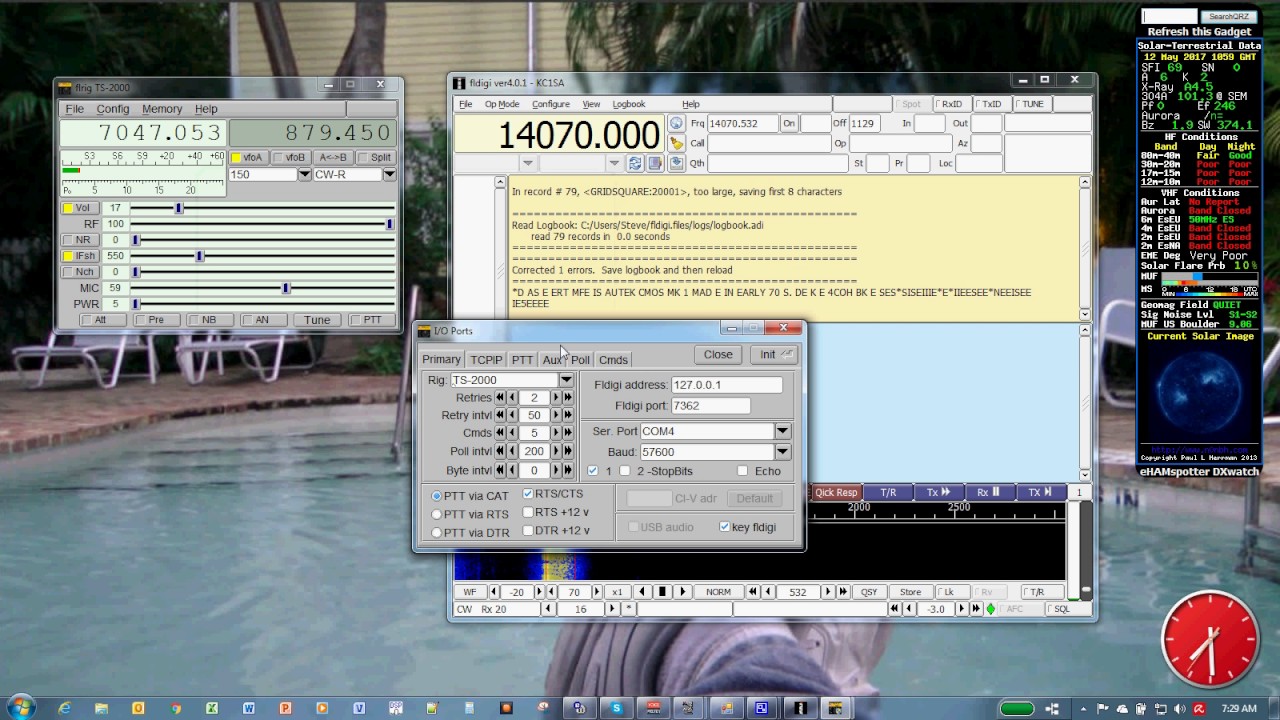Viewport: 1280px width, 720px height.
Task: Click the green diamond indicator next to AFC
Action: point(991,609)
